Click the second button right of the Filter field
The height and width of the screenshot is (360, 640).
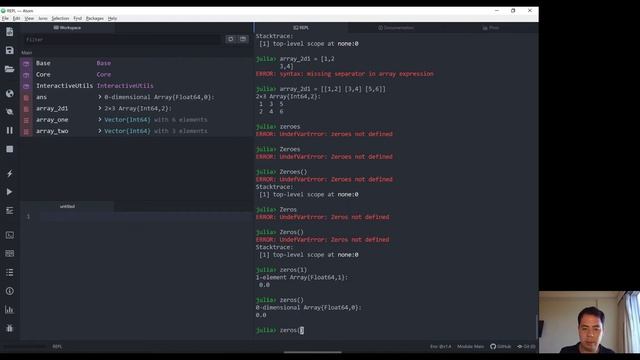point(243,39)
